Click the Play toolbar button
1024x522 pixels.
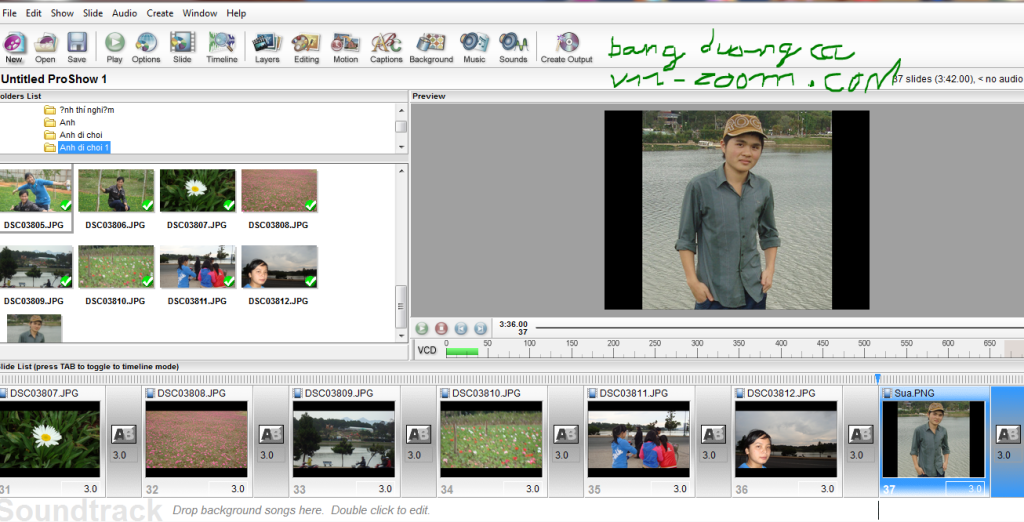click(x=114, y=45)
